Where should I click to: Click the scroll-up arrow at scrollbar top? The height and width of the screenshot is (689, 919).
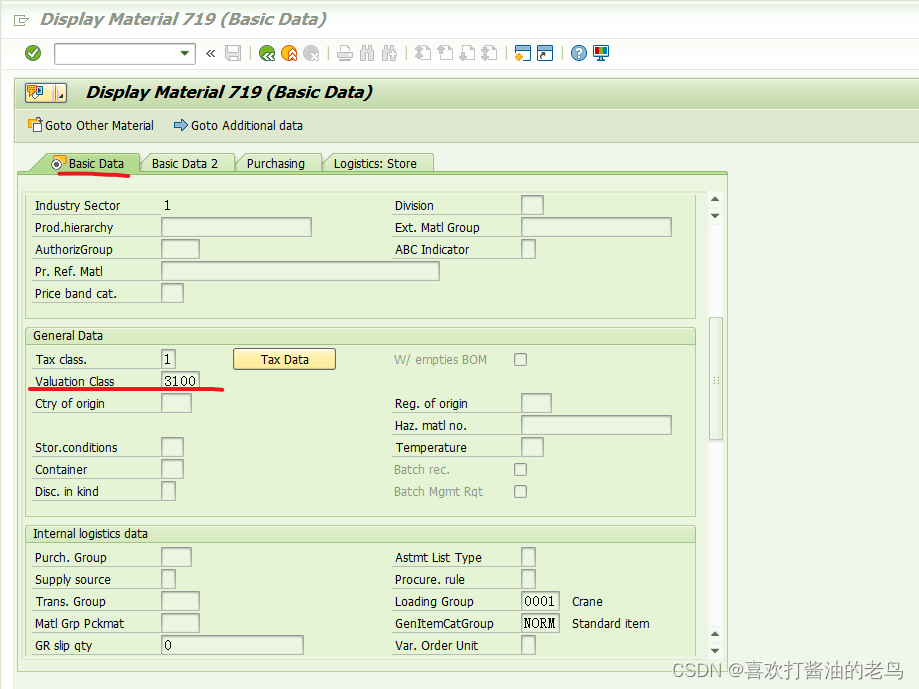[715, 200]
